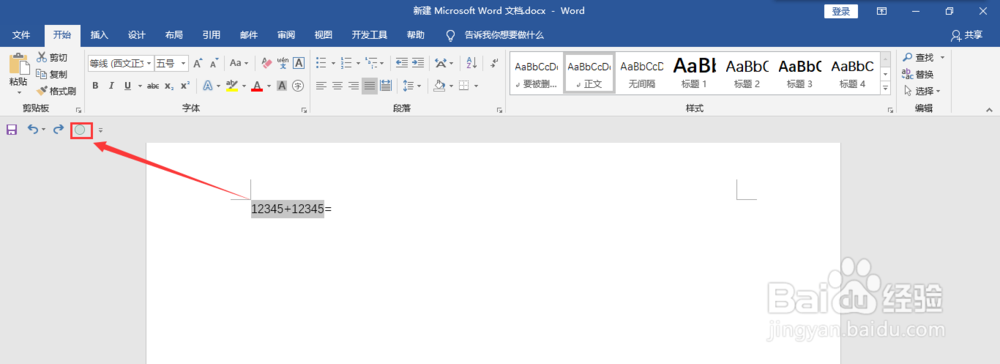The height and width of the screenshot is (364, 1000).
Task: Apply the 标题 4 style
Action: pos(852,73)
